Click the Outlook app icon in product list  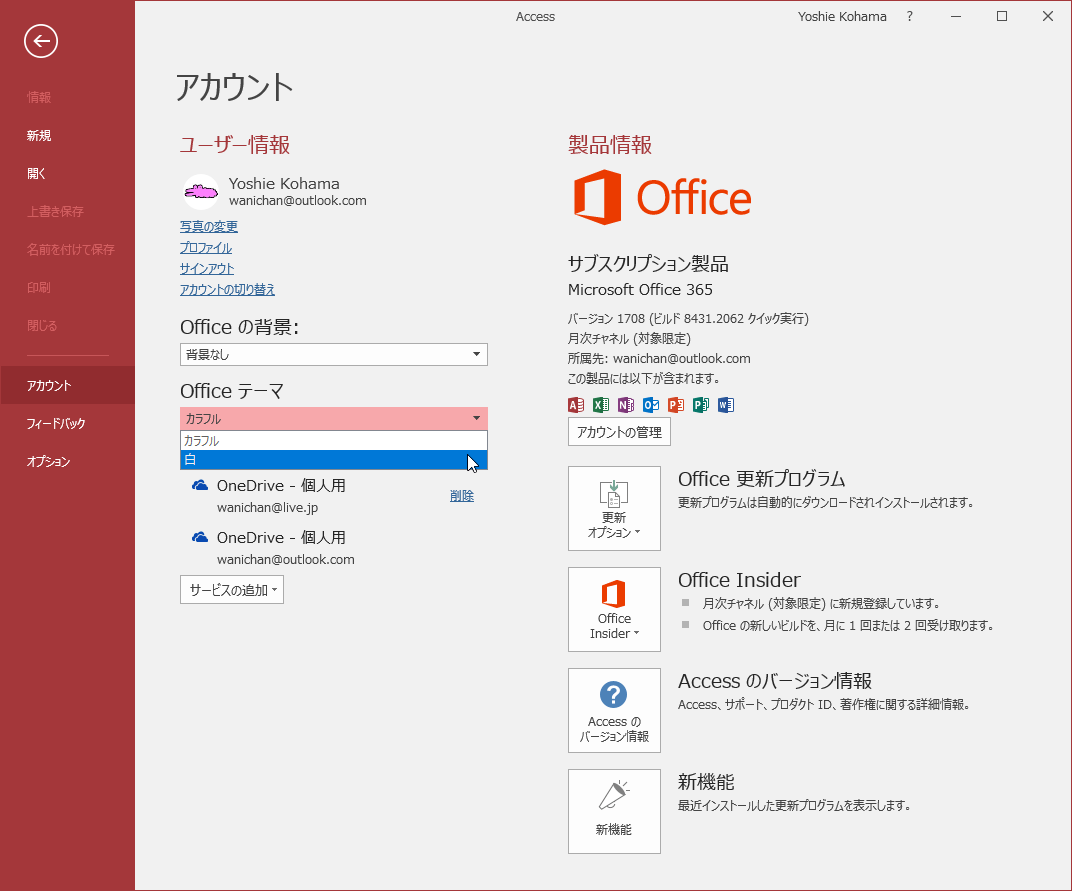651,405
